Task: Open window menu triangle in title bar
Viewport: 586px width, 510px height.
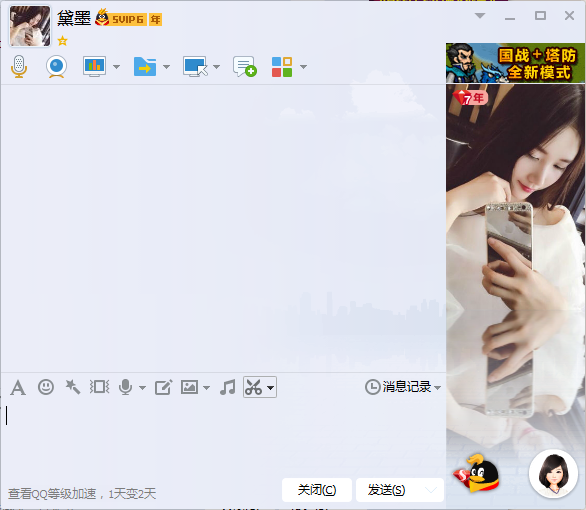Action: pyautogui.click(x=480, y=16)
